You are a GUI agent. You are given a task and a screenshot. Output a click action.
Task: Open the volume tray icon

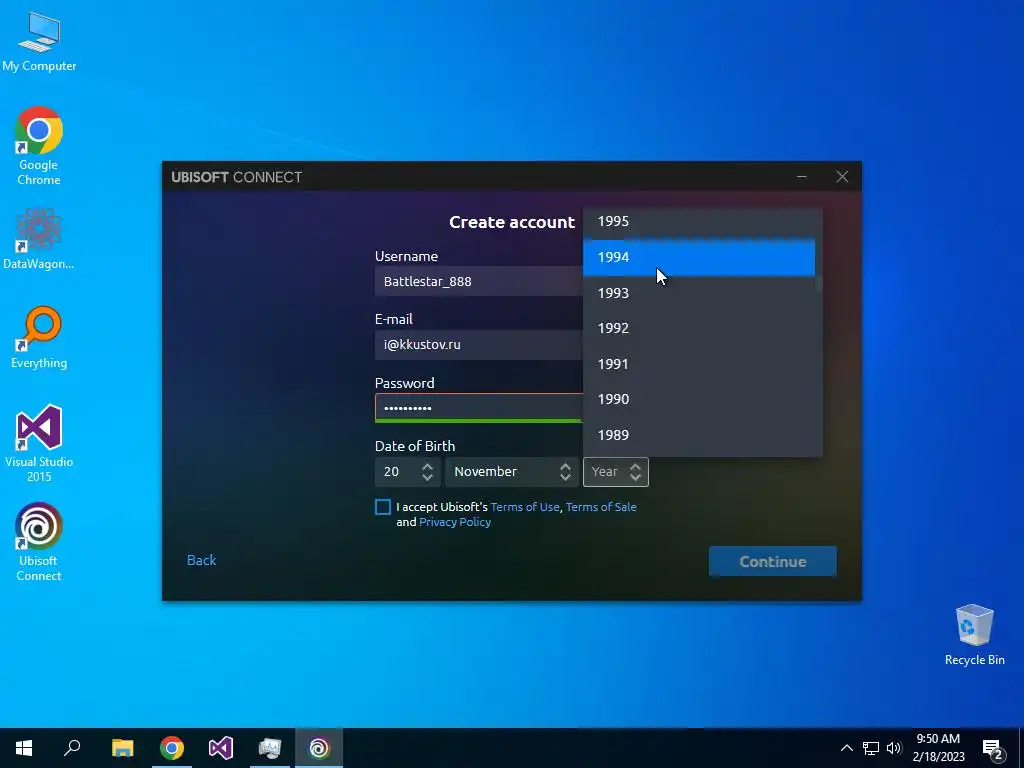click(x=894, y=748)
